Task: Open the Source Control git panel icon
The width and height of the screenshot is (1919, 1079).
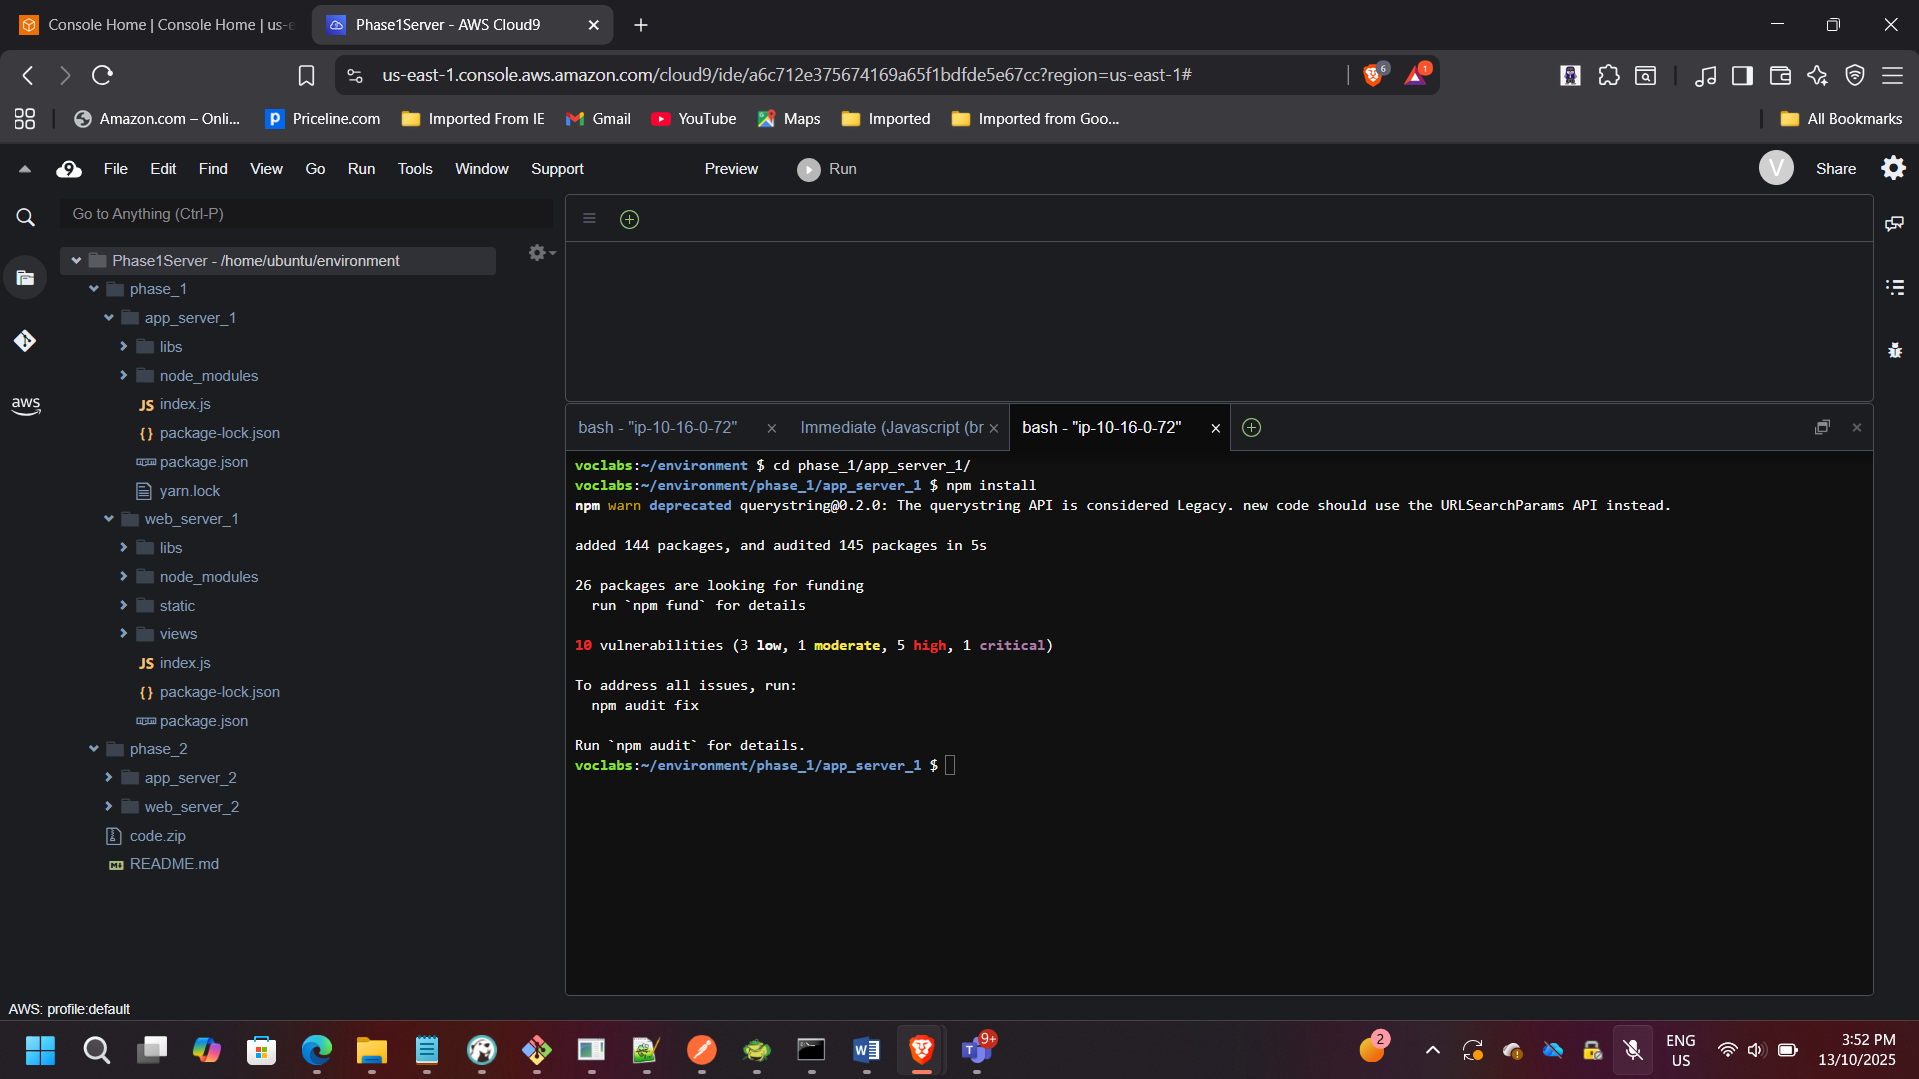Action: coord(25,341)
